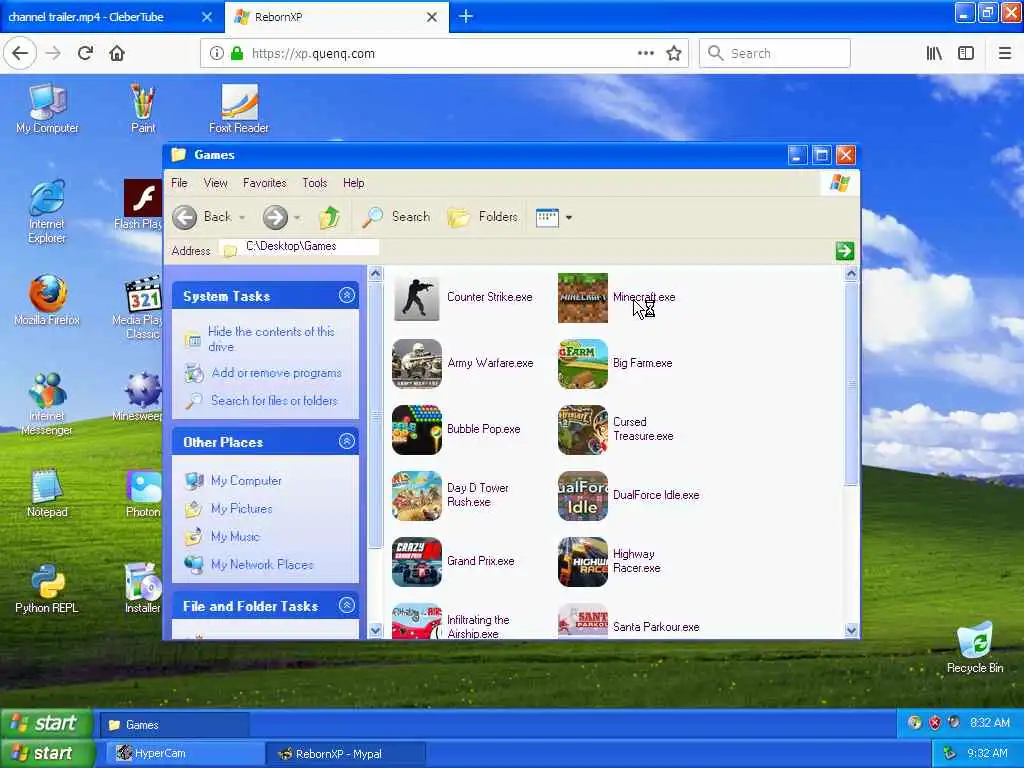Open Day D Tower Rush.exe icon
This screenshot has width=1024, height=768.
point(417,496)
